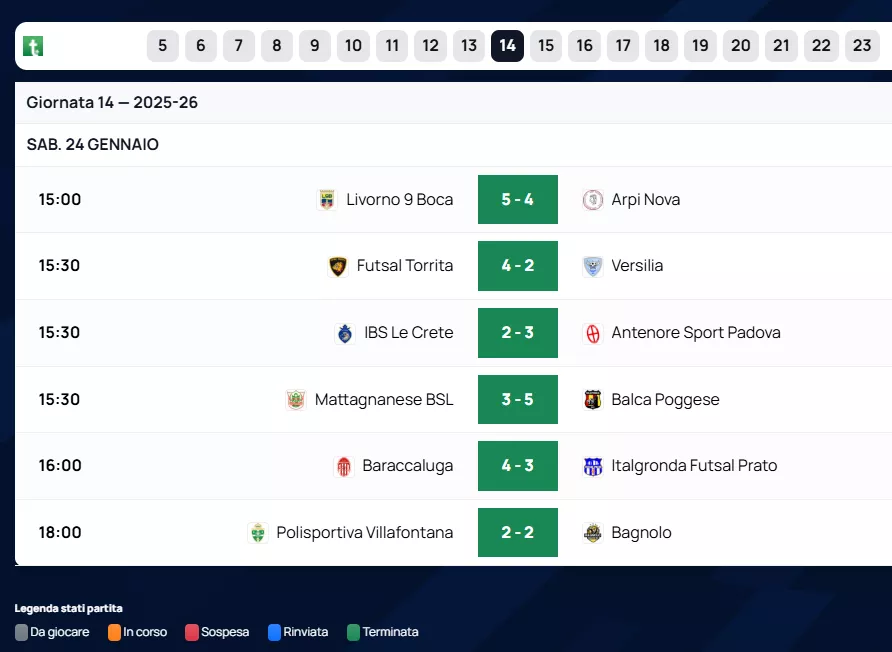The image size is (892, 652).
Task: Click the Bagnolo team crest
Action: 593,533
